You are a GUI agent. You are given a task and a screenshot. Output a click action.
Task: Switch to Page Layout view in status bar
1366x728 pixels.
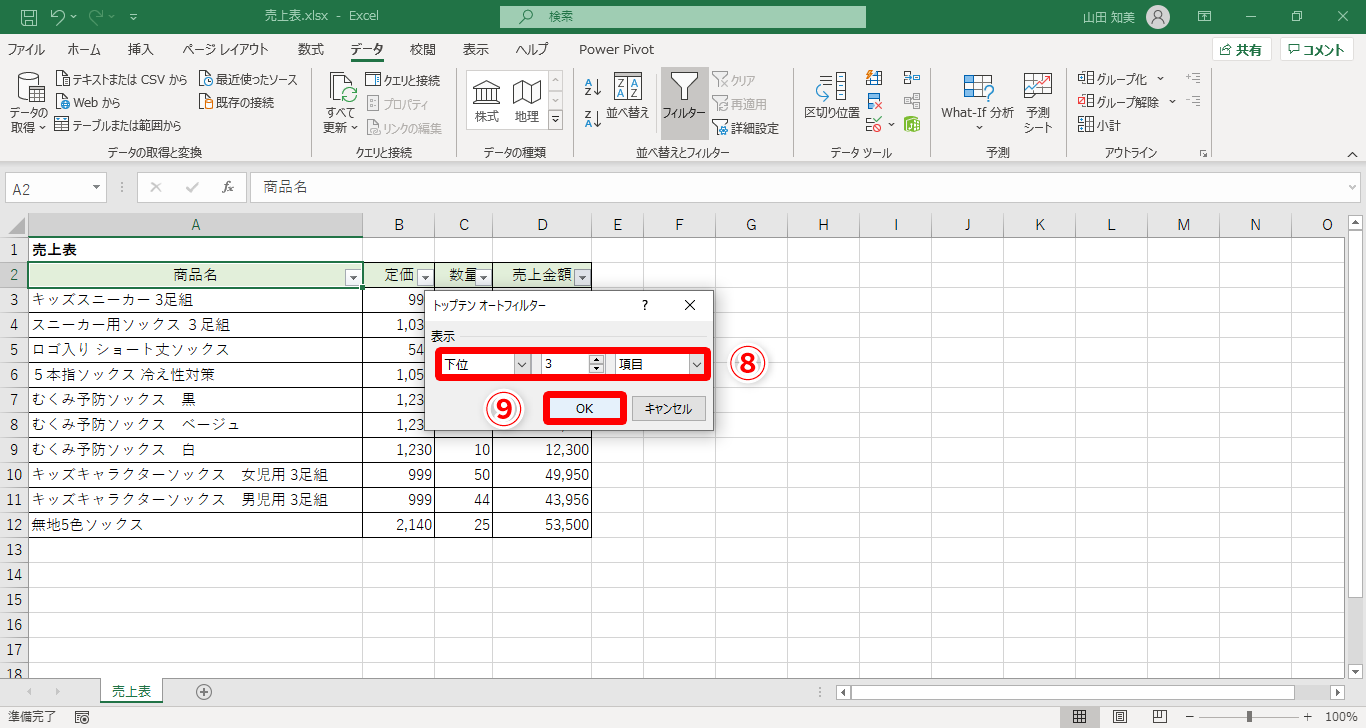click(x=1120, y=717)
